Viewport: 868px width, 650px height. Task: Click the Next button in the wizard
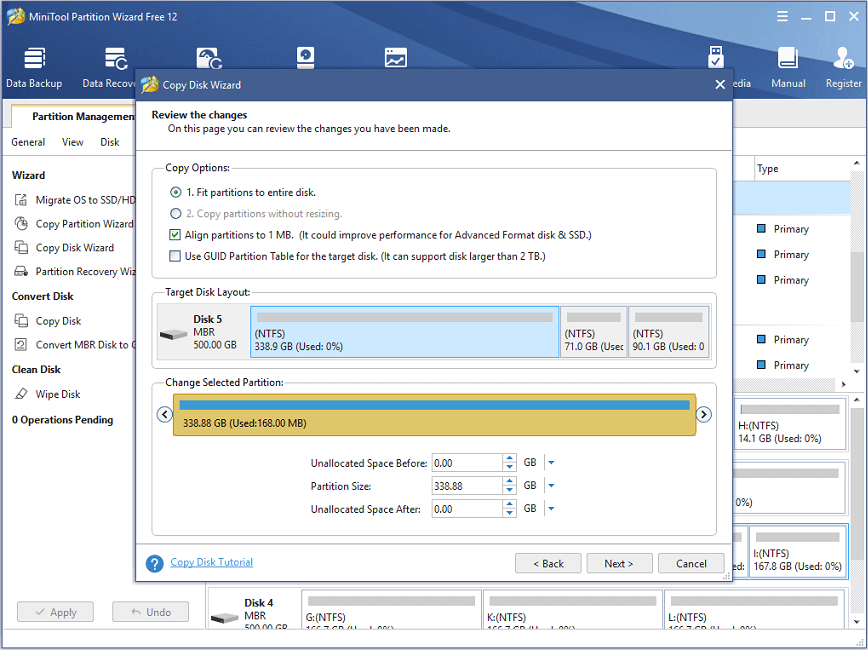(x=619, y=563)
